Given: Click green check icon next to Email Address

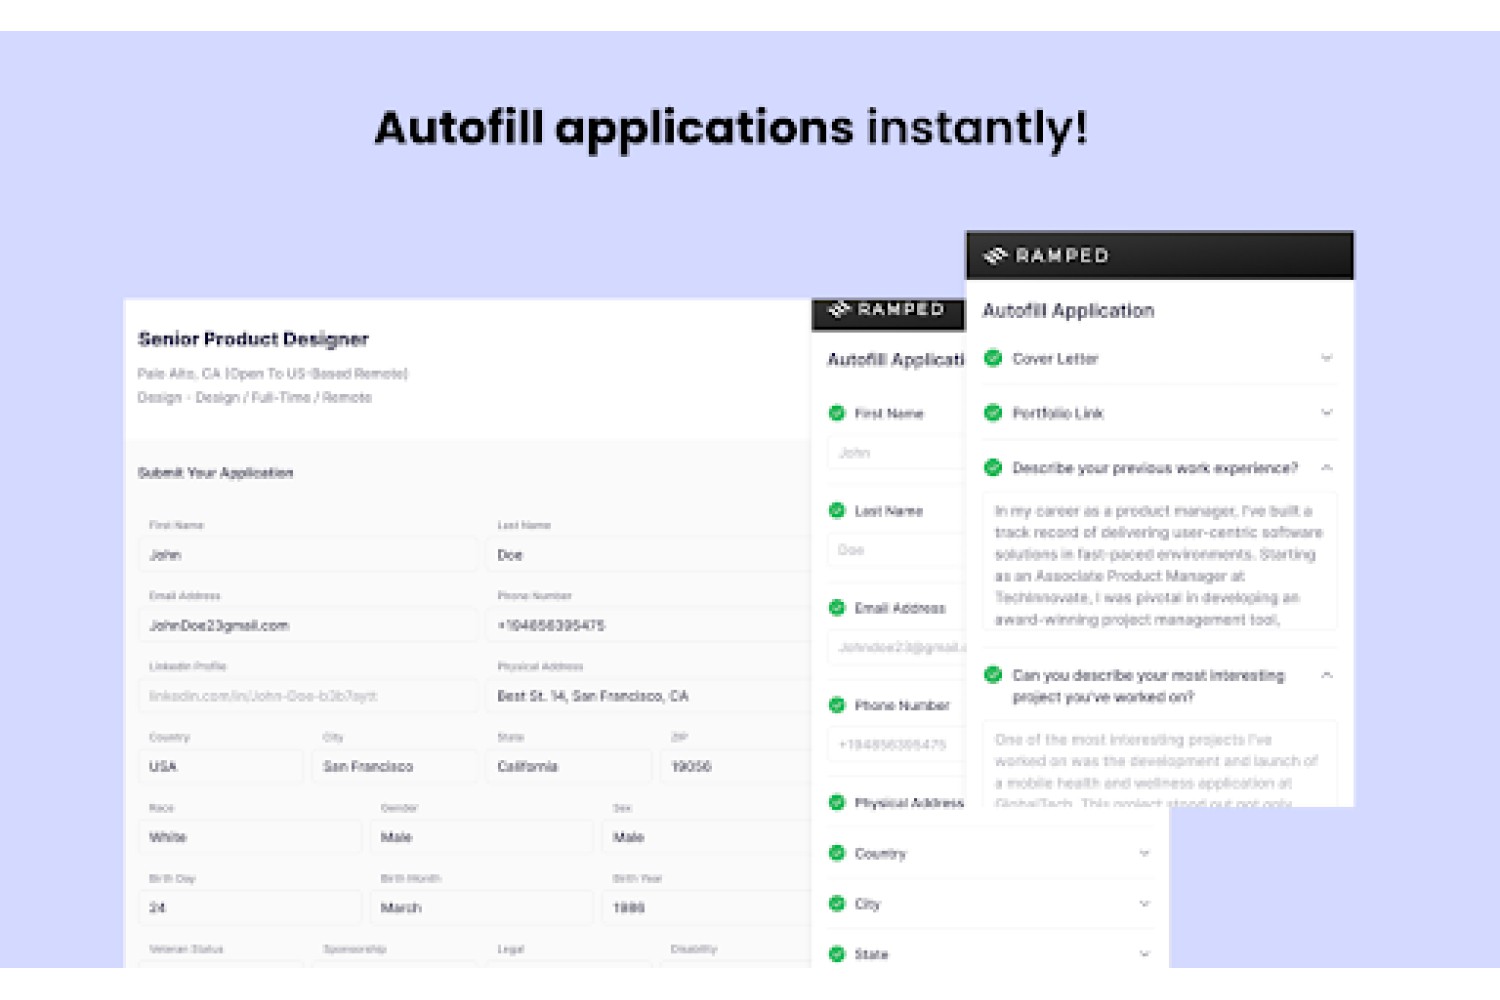Looking at the screenshot, I should tap(837, 607).
